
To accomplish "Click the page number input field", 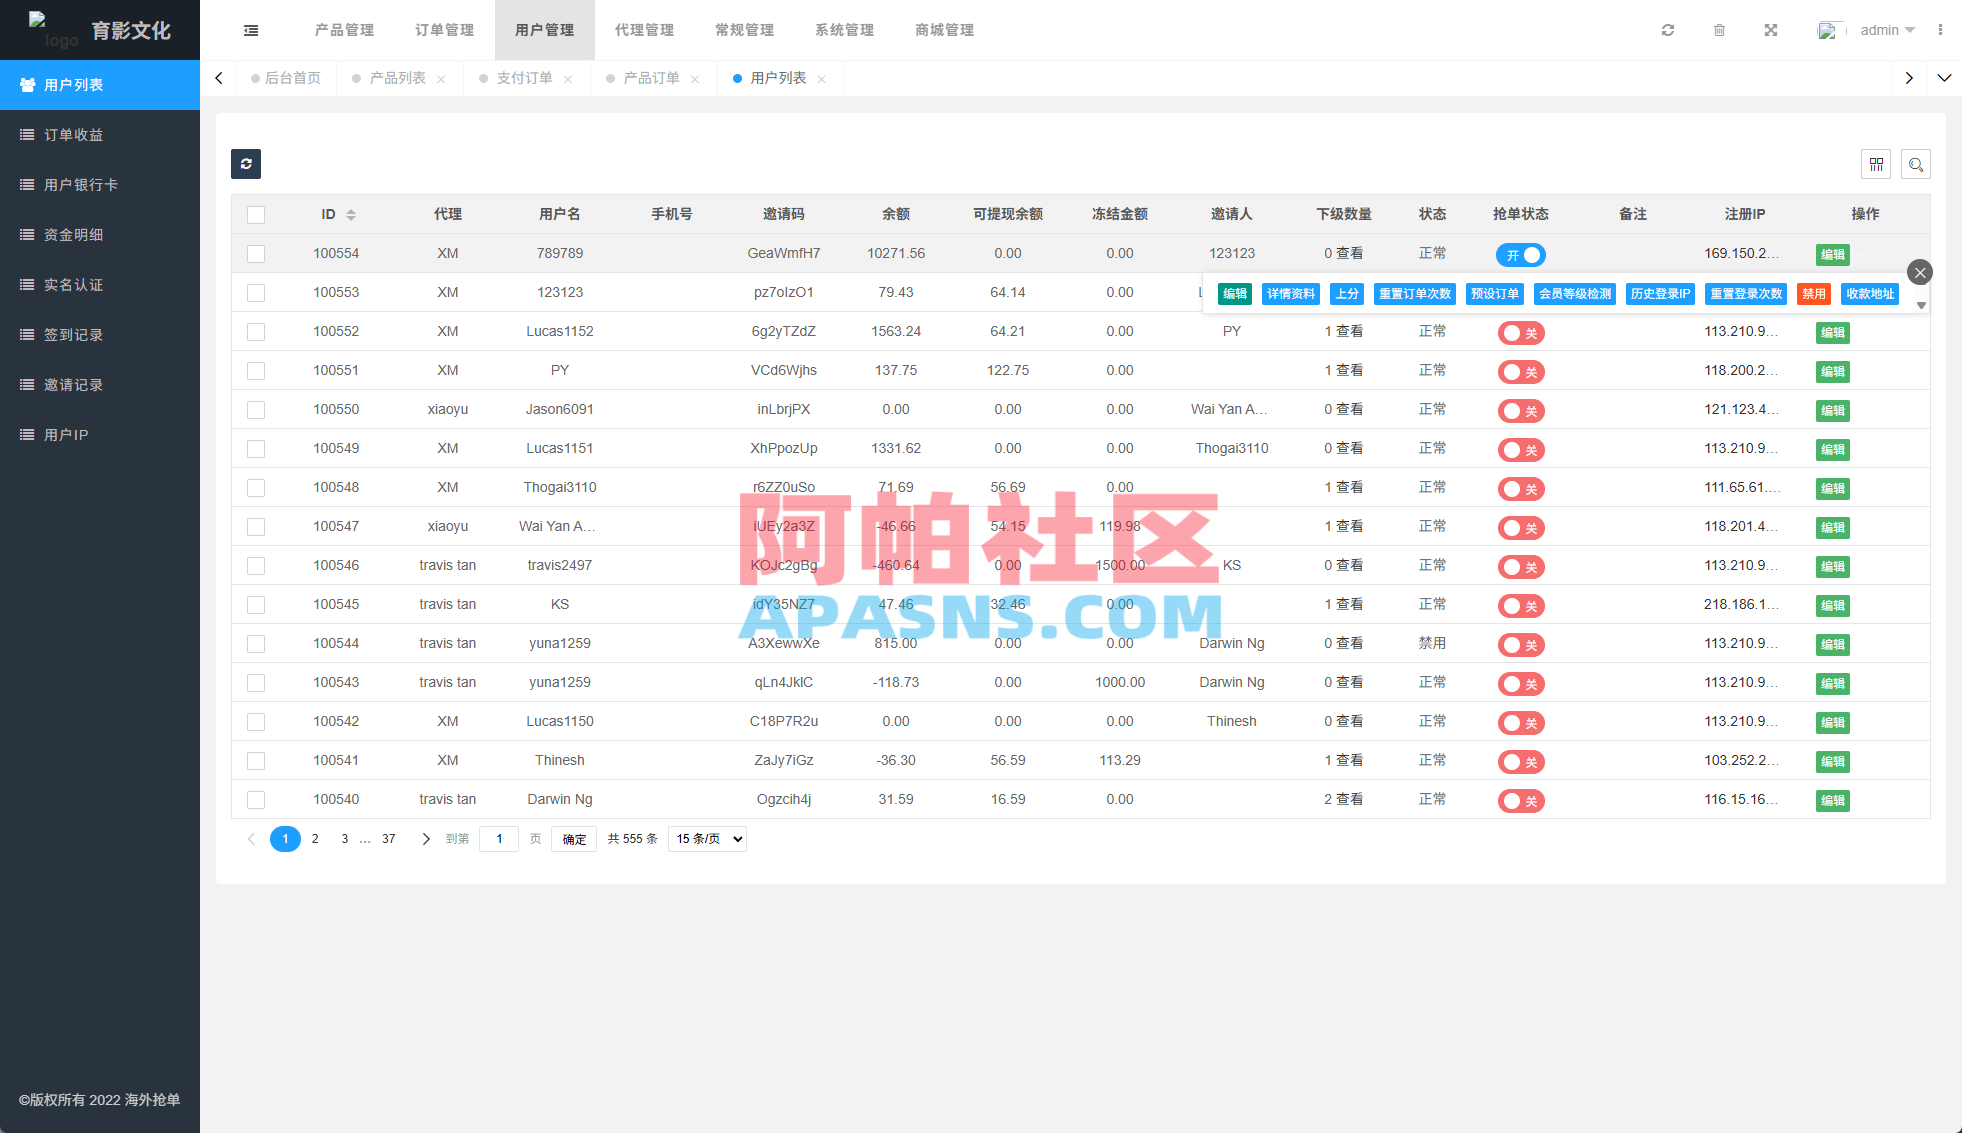I will pyautogui.click(x=498, y=839).
